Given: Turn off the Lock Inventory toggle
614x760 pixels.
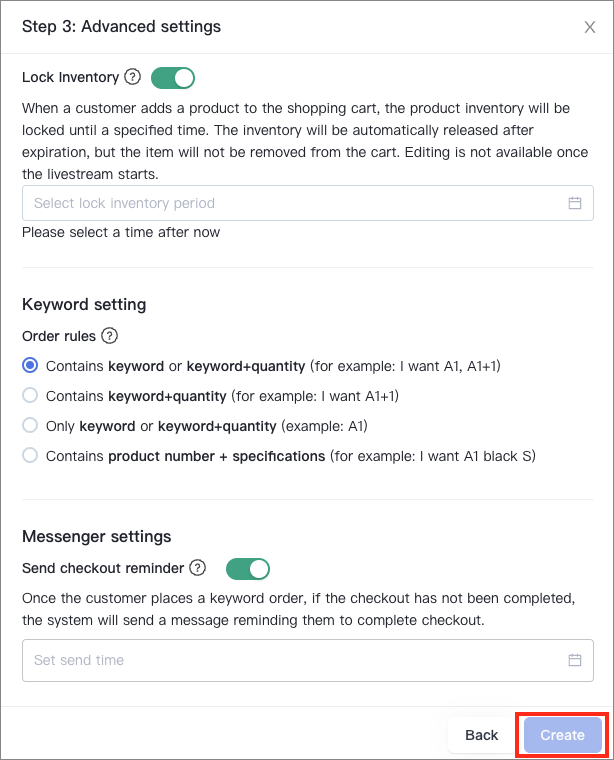Looking at the screenshot, I should [173, 78].
